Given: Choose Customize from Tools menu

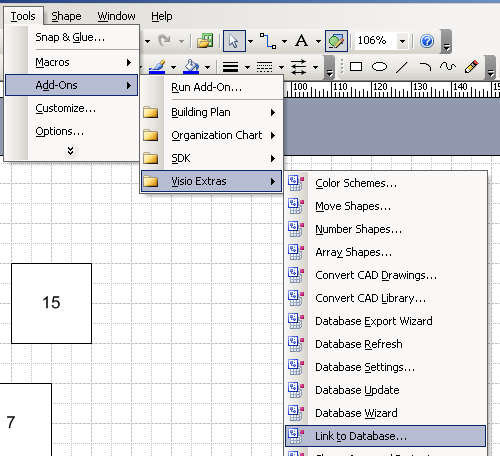Looking at the screenshot, I should point(72,108).
